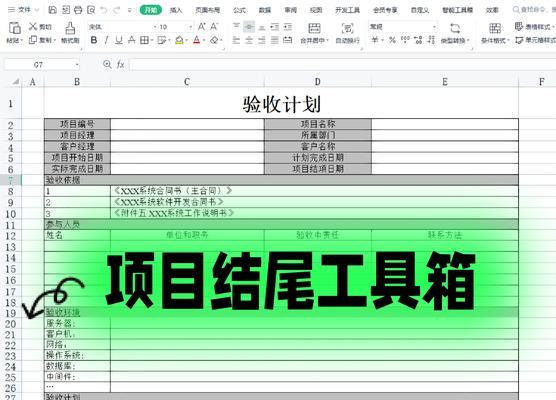Toggle Italic formatting button
The width and height of the screenshot is (556, 400).
pyautogui.click(x=106, y=40)
